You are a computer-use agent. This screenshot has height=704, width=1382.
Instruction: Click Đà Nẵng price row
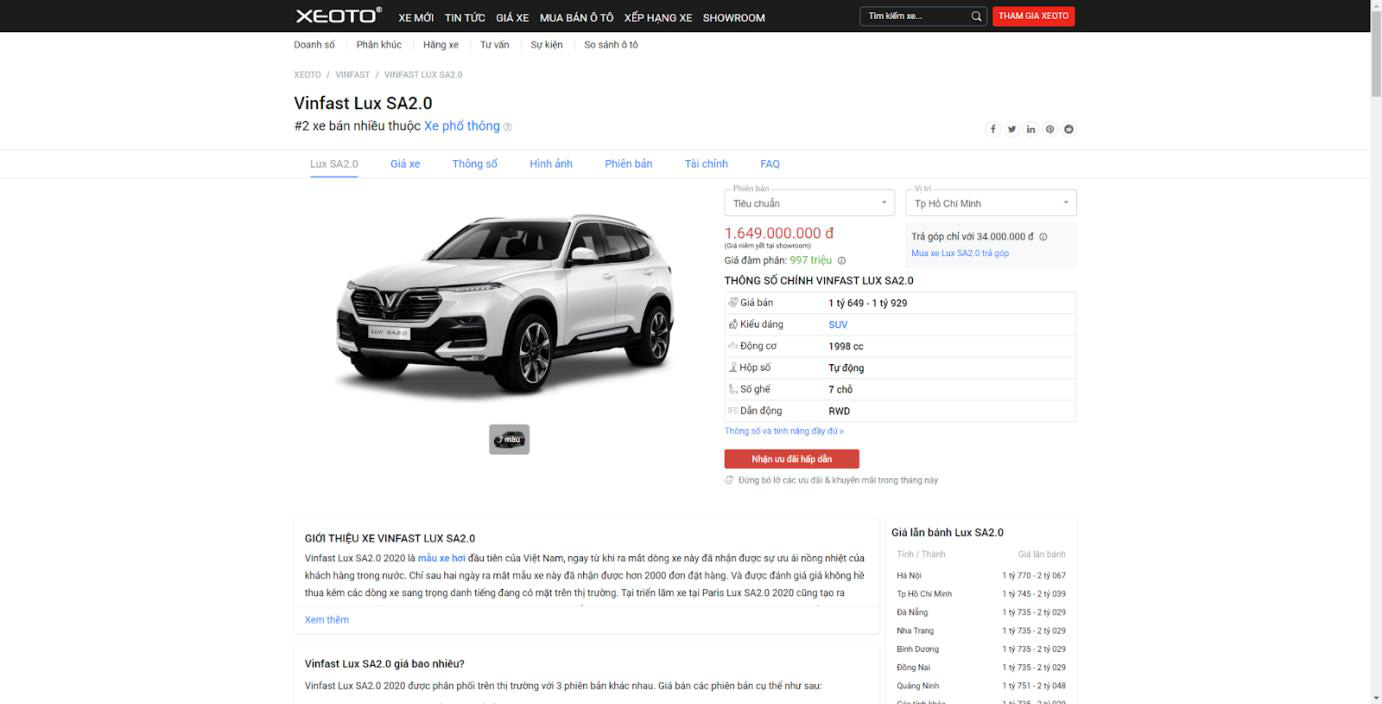981,612
